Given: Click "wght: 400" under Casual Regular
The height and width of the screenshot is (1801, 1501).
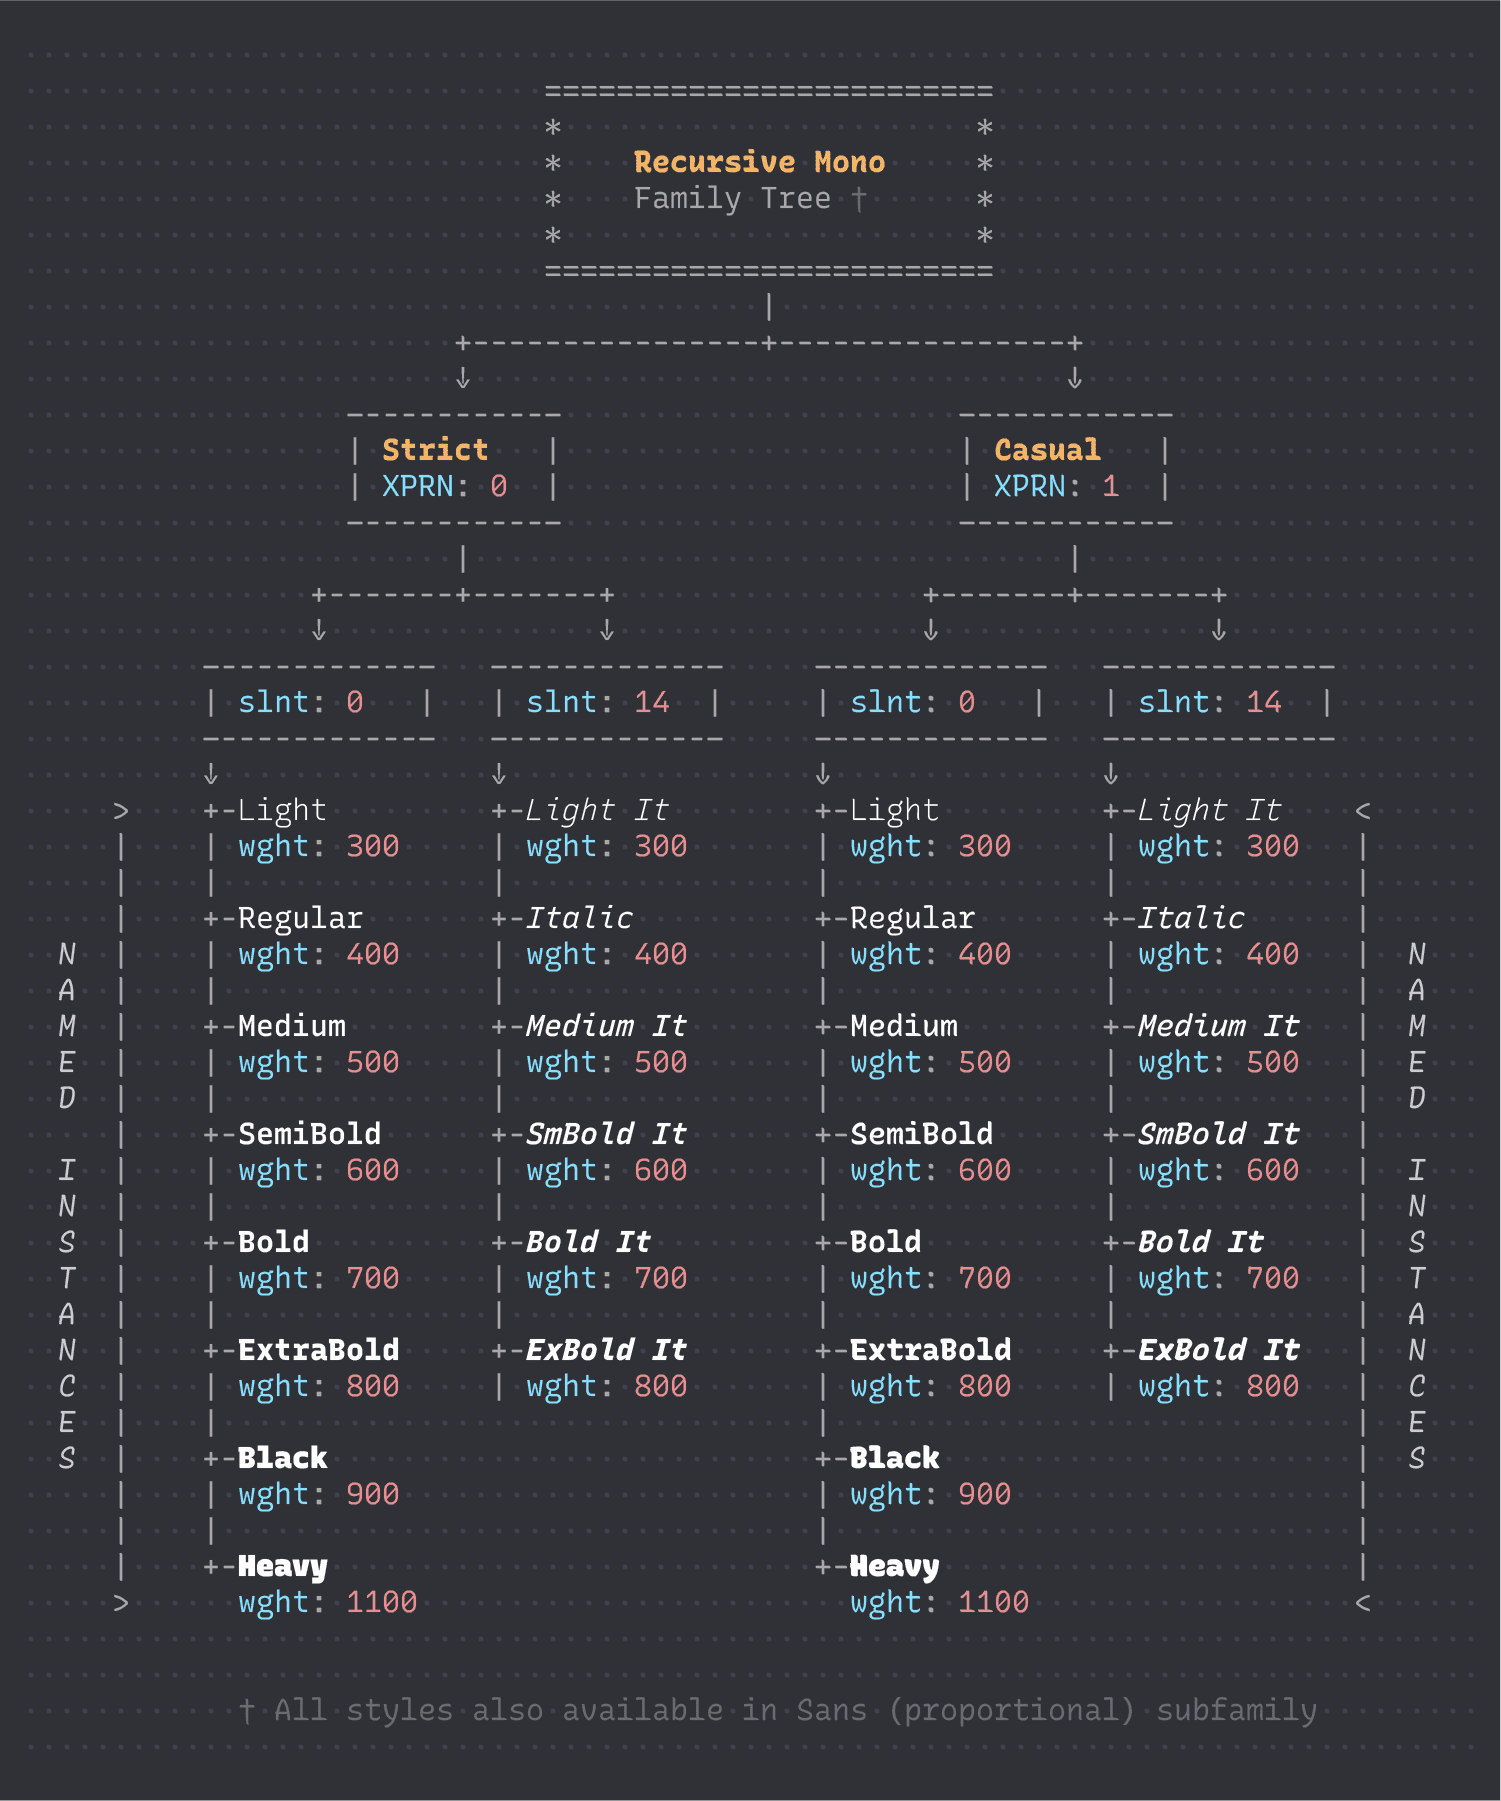Looking at the screenshot, I should [930, 955].
